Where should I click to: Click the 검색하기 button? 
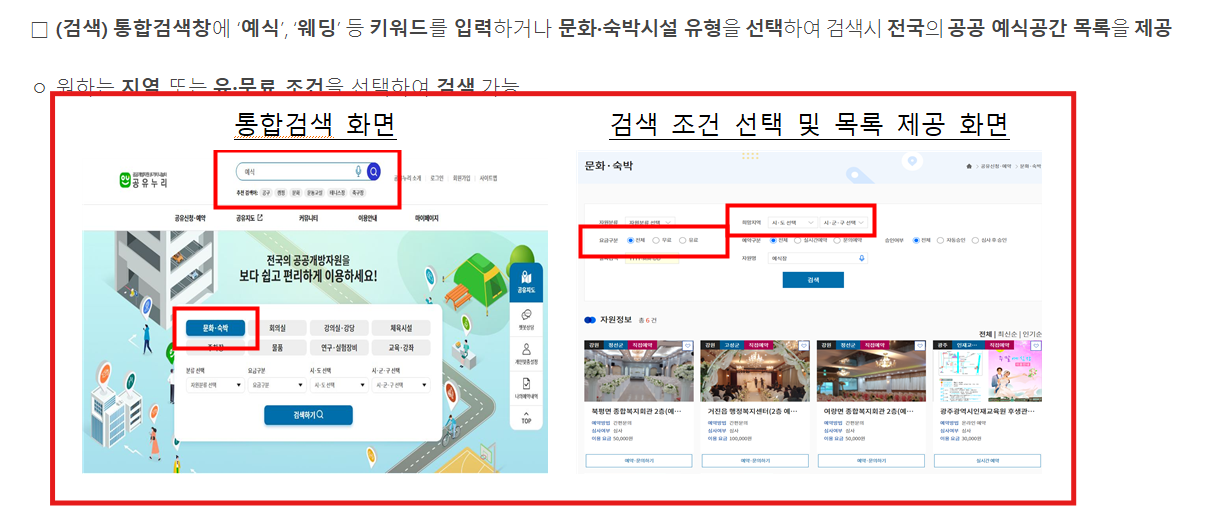pyautogui.click(x=308, y=415)
